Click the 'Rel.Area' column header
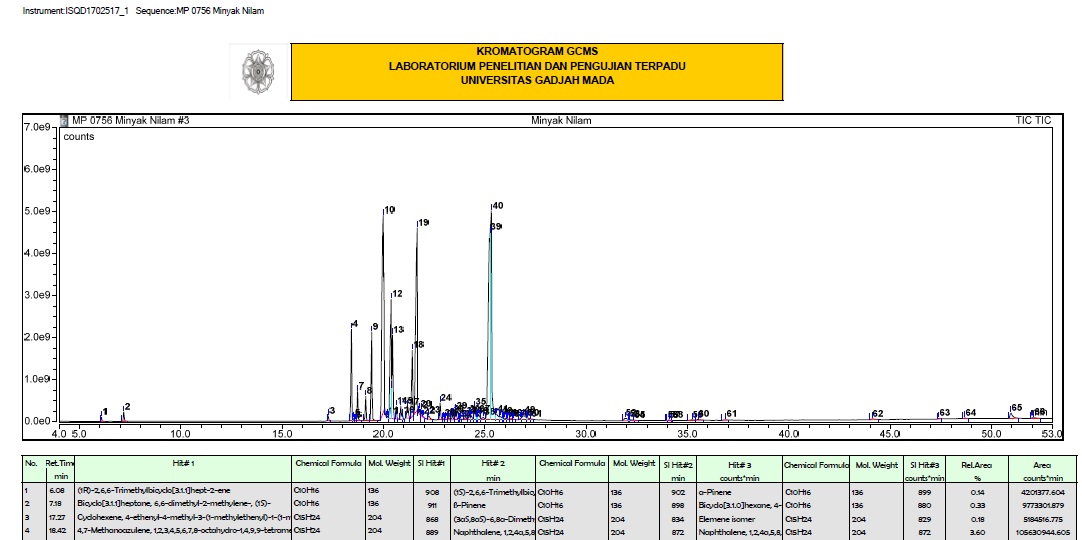1082x540 pixels. pyautogui.click(x=976, y=465)
